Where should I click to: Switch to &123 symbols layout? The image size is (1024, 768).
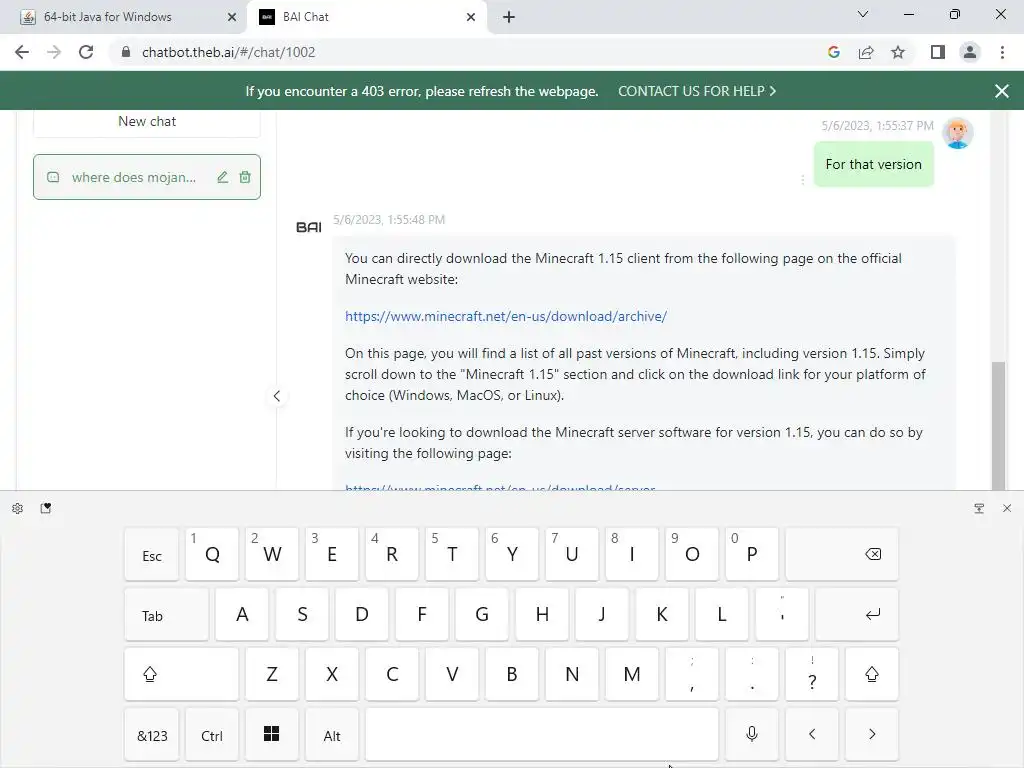pos(152,734)
